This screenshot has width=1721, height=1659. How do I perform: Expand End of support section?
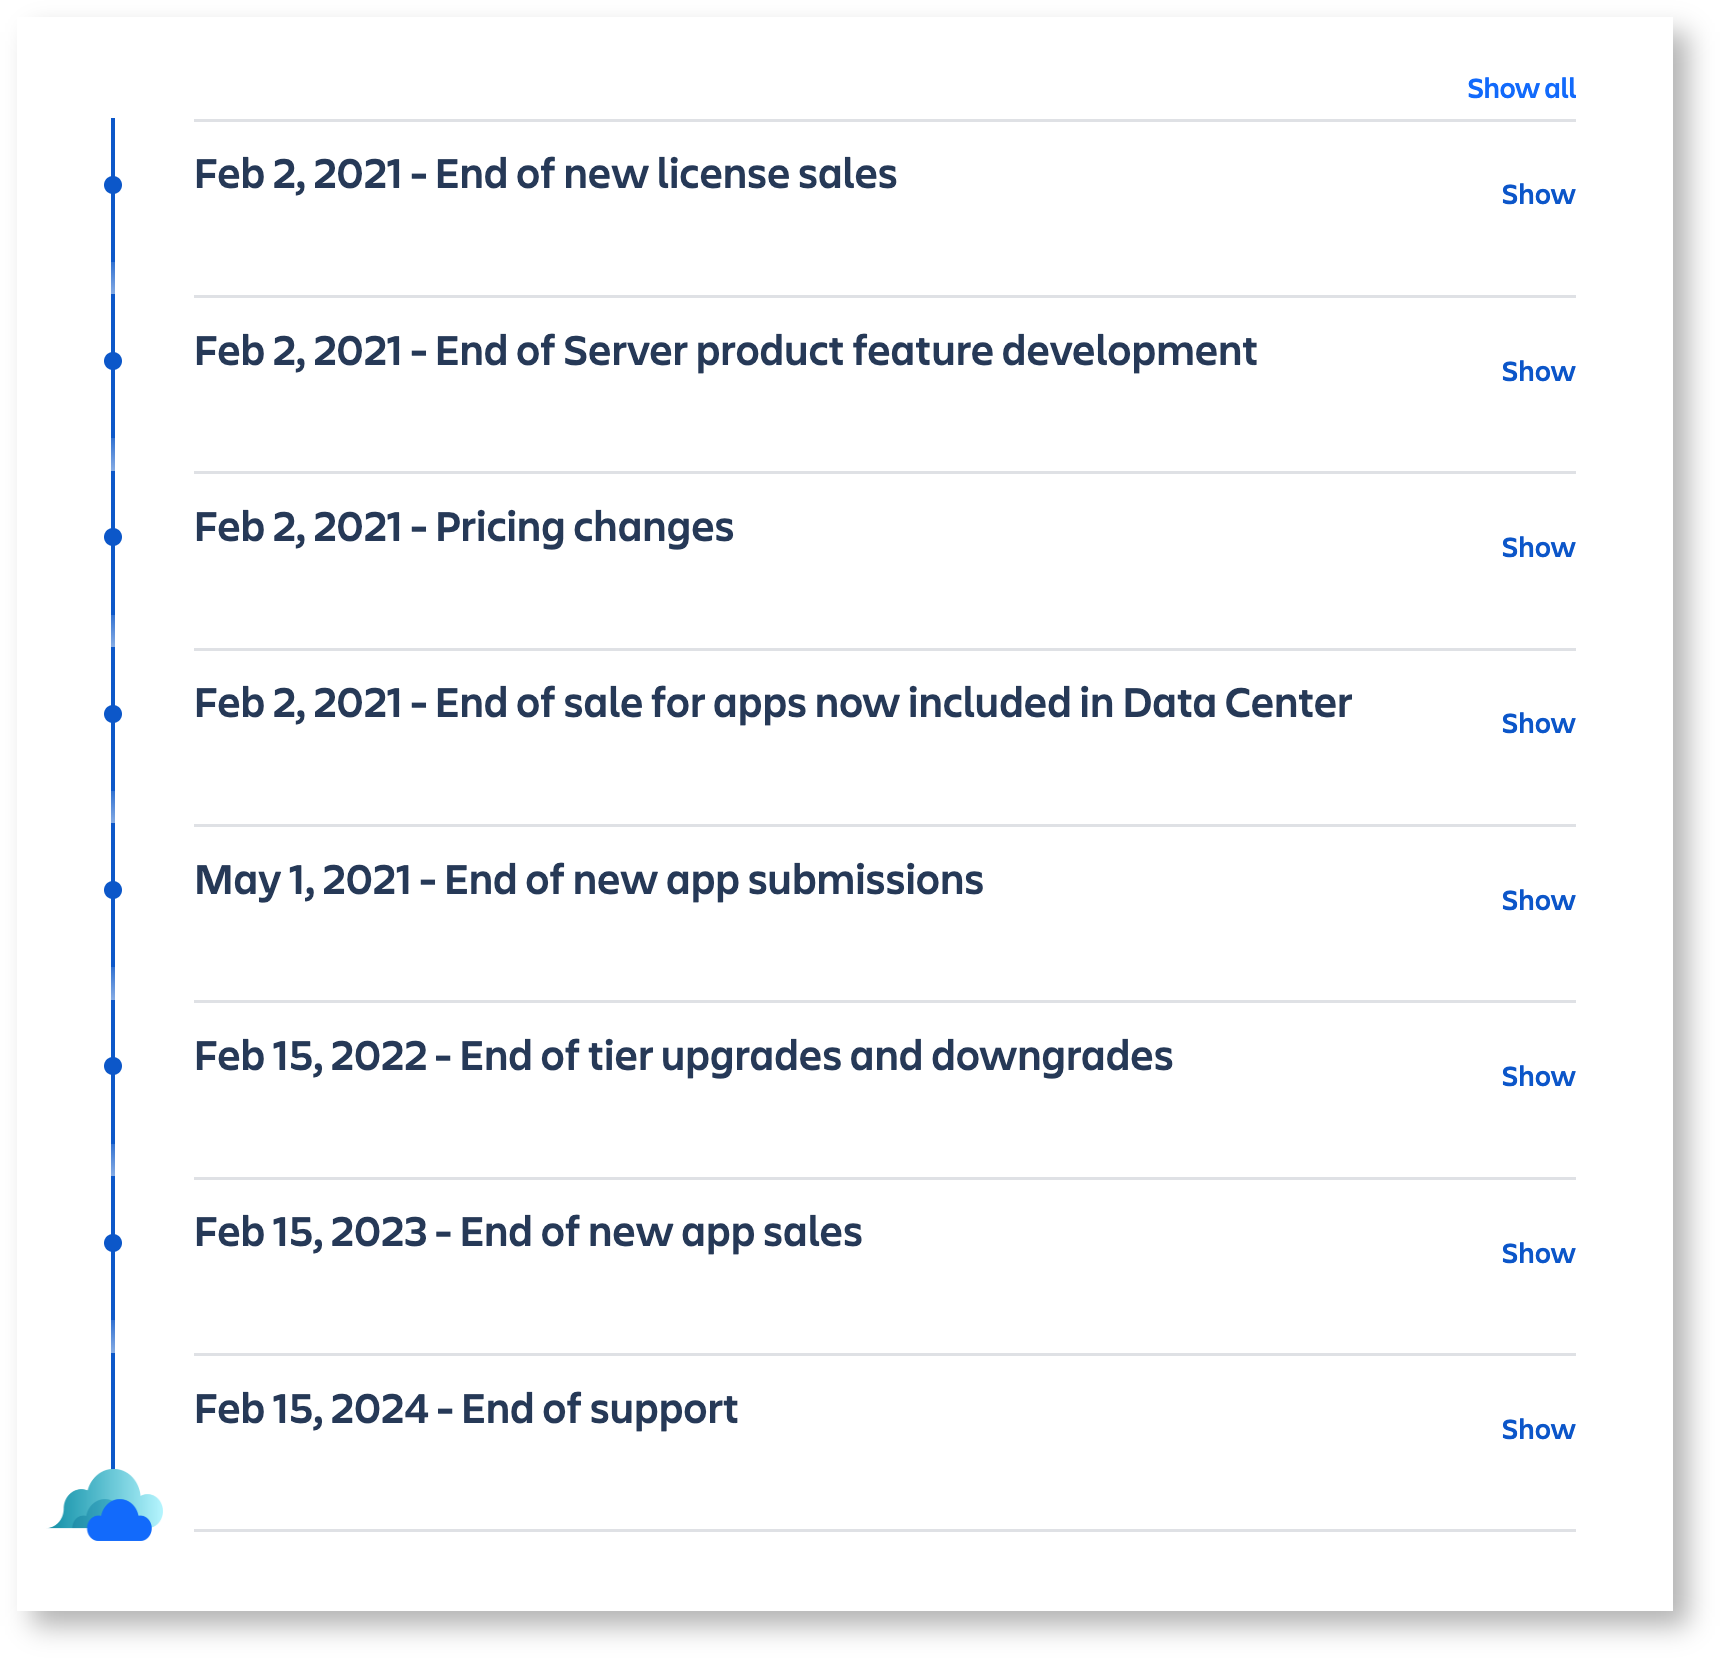[1537, 1430]
